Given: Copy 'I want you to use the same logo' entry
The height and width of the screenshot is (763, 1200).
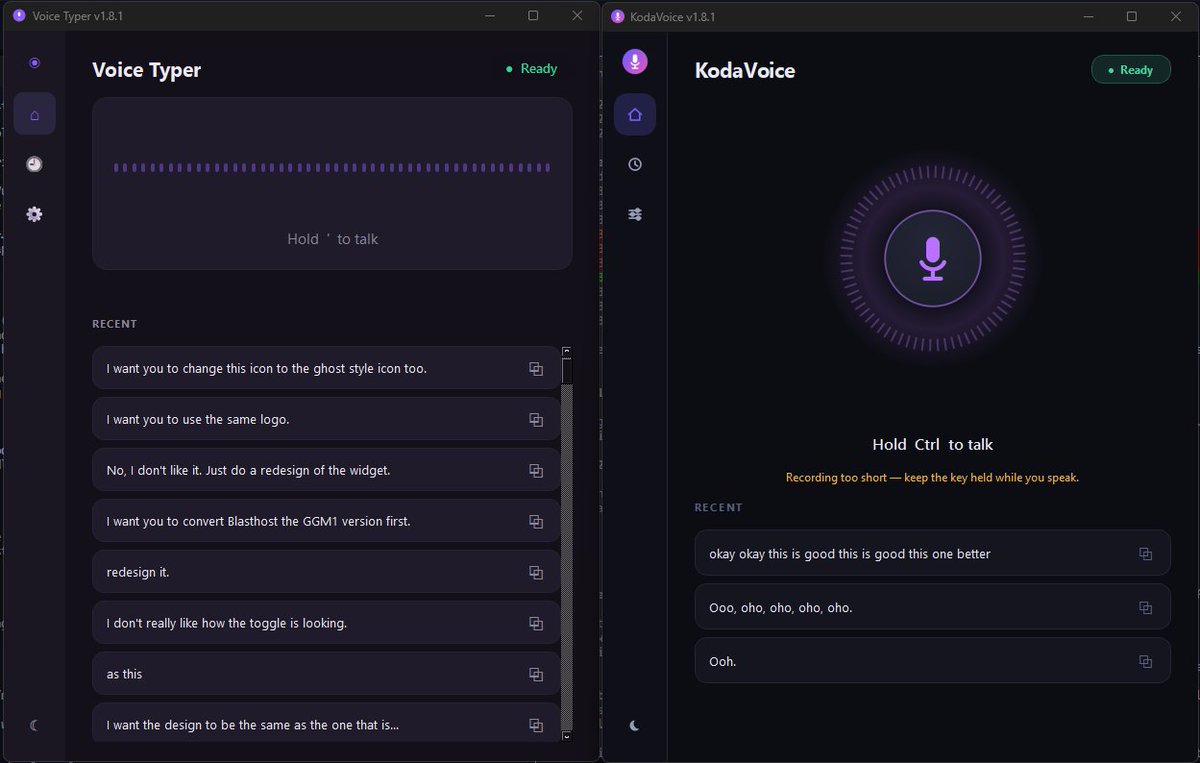Looking at the screenshot, I should click(x=536, y=420).
